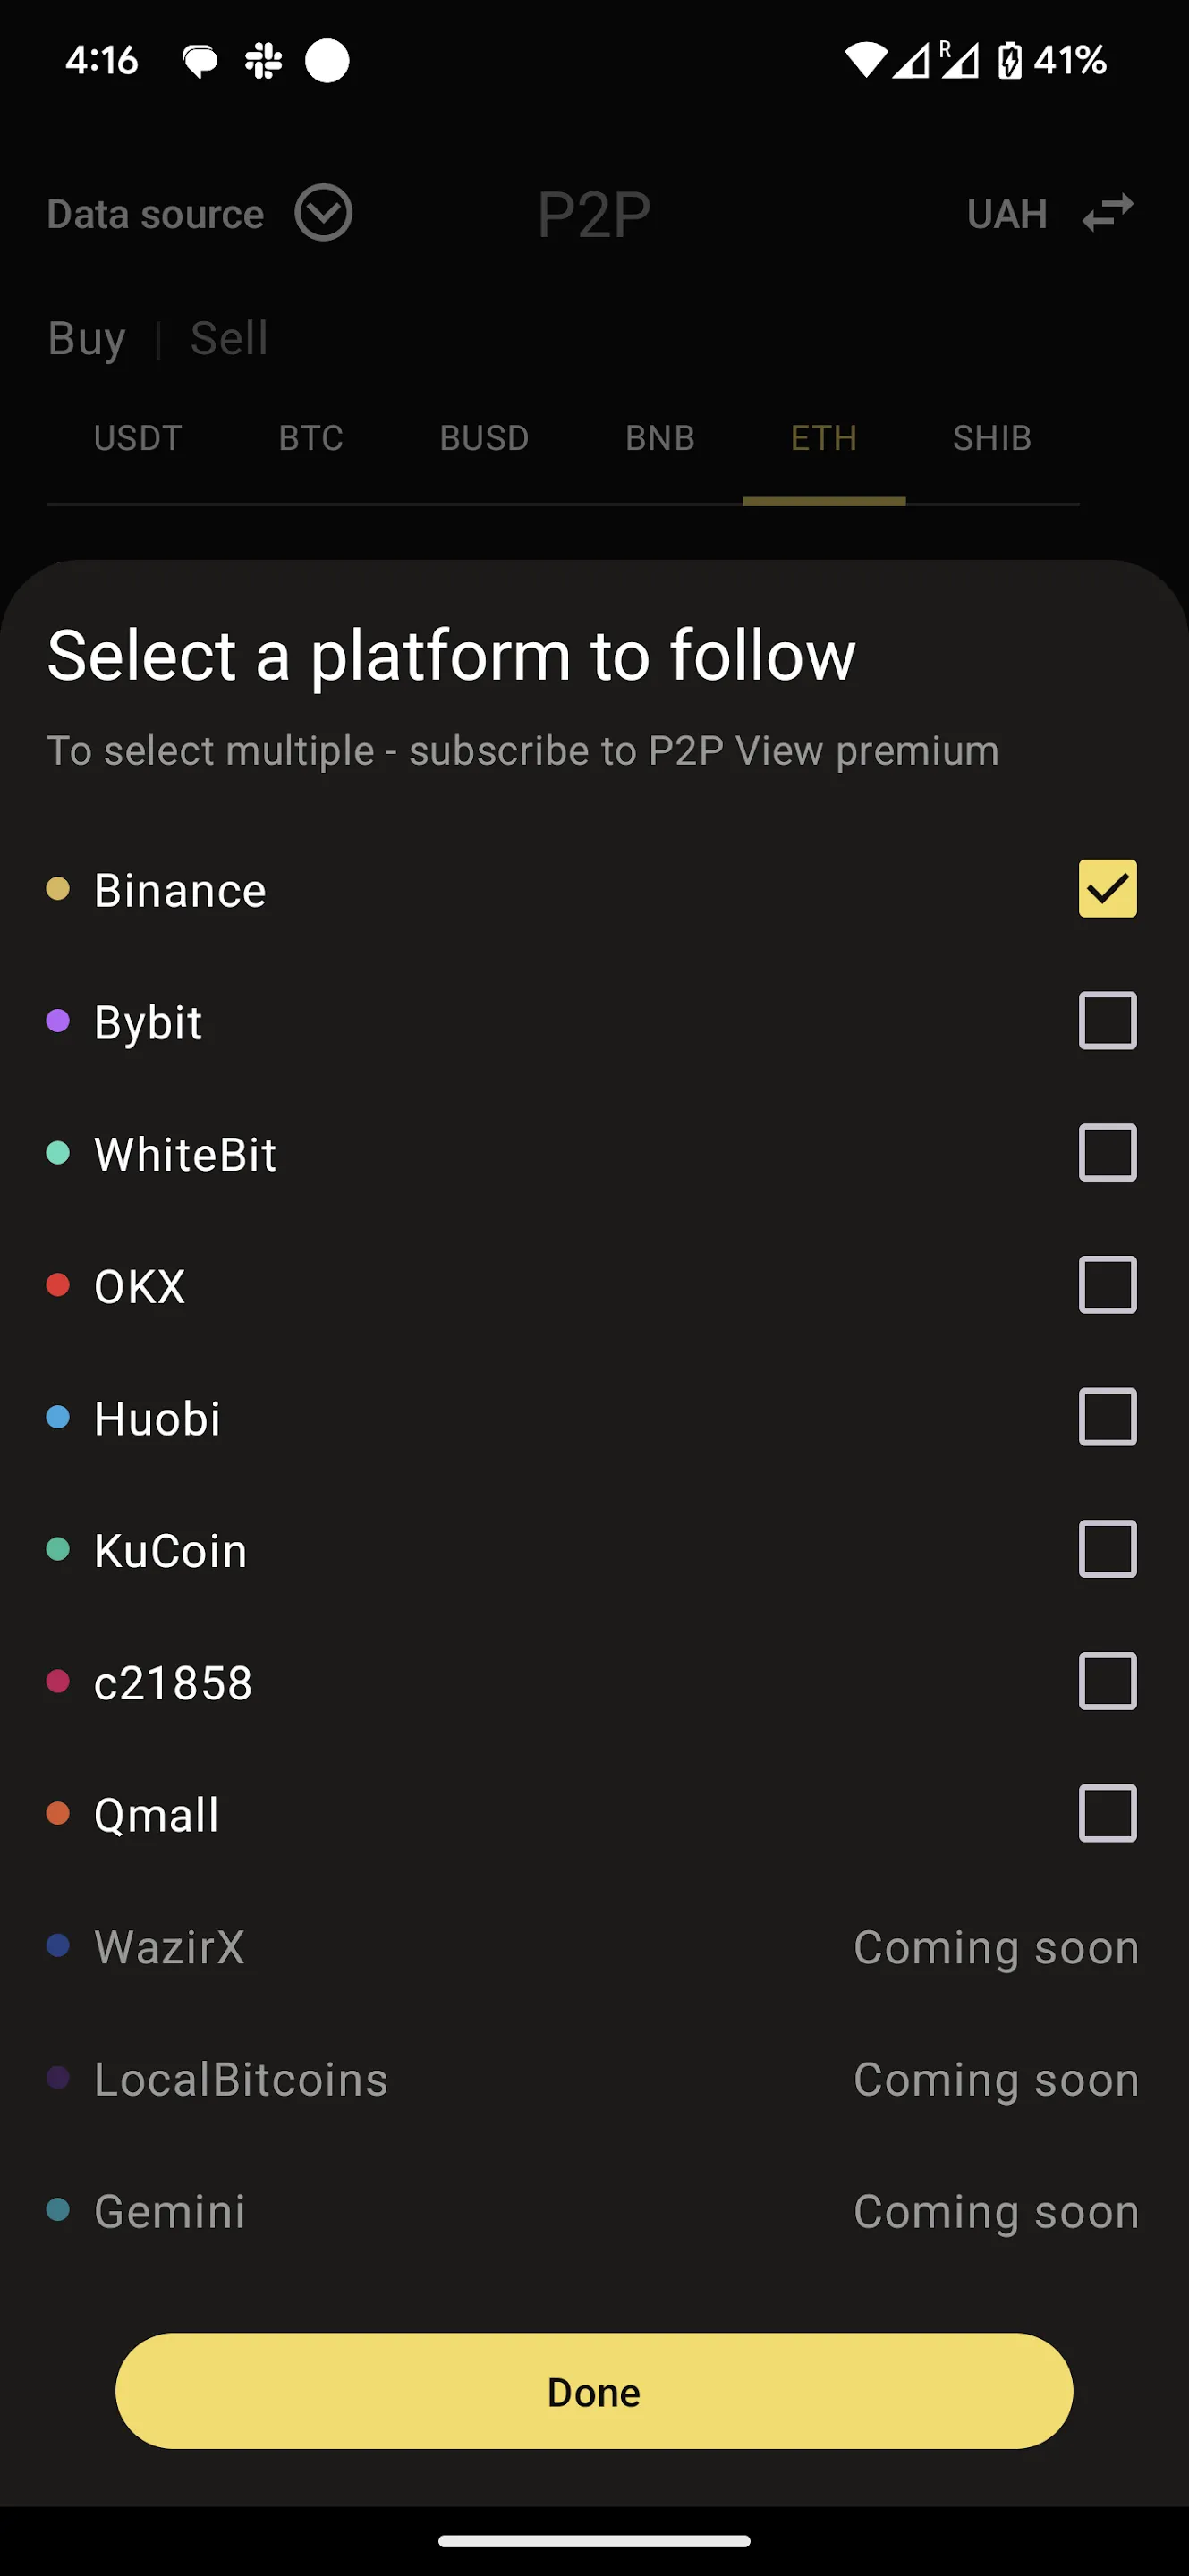Click the yellow dot icon beside Binance
This screenshot has height=2576, width=1189.
[x=58, y=888]
